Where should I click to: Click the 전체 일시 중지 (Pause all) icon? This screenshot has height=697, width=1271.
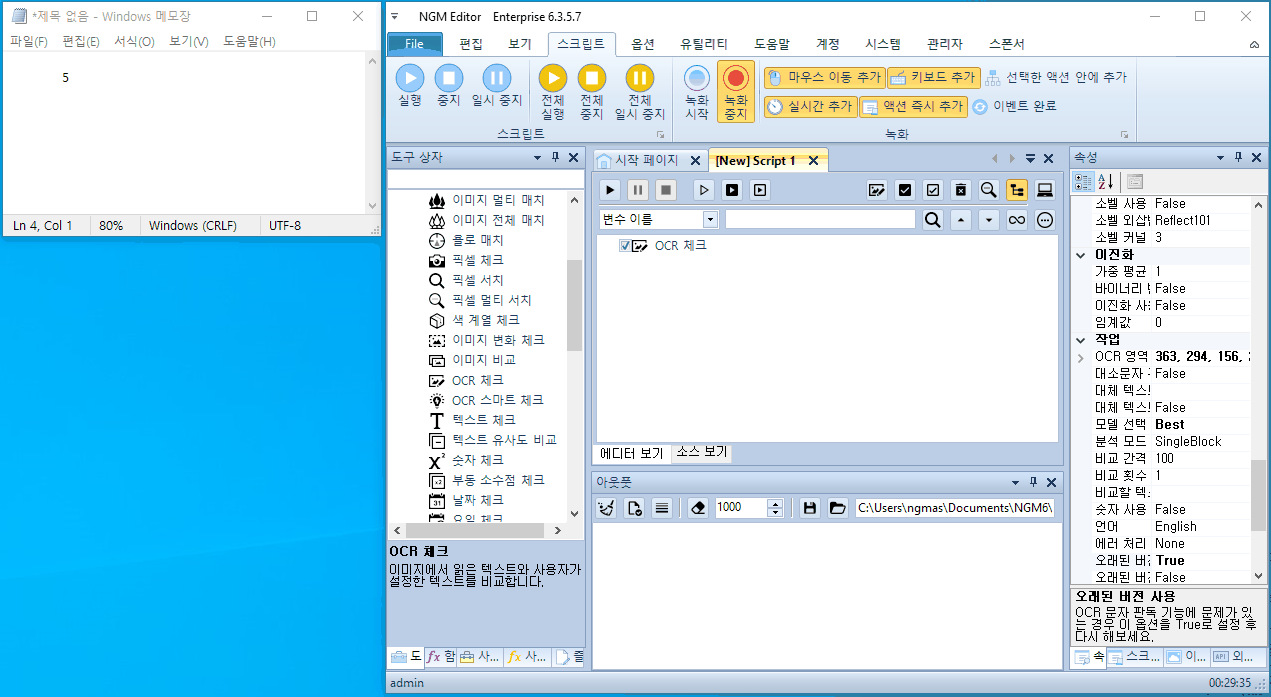640,78
